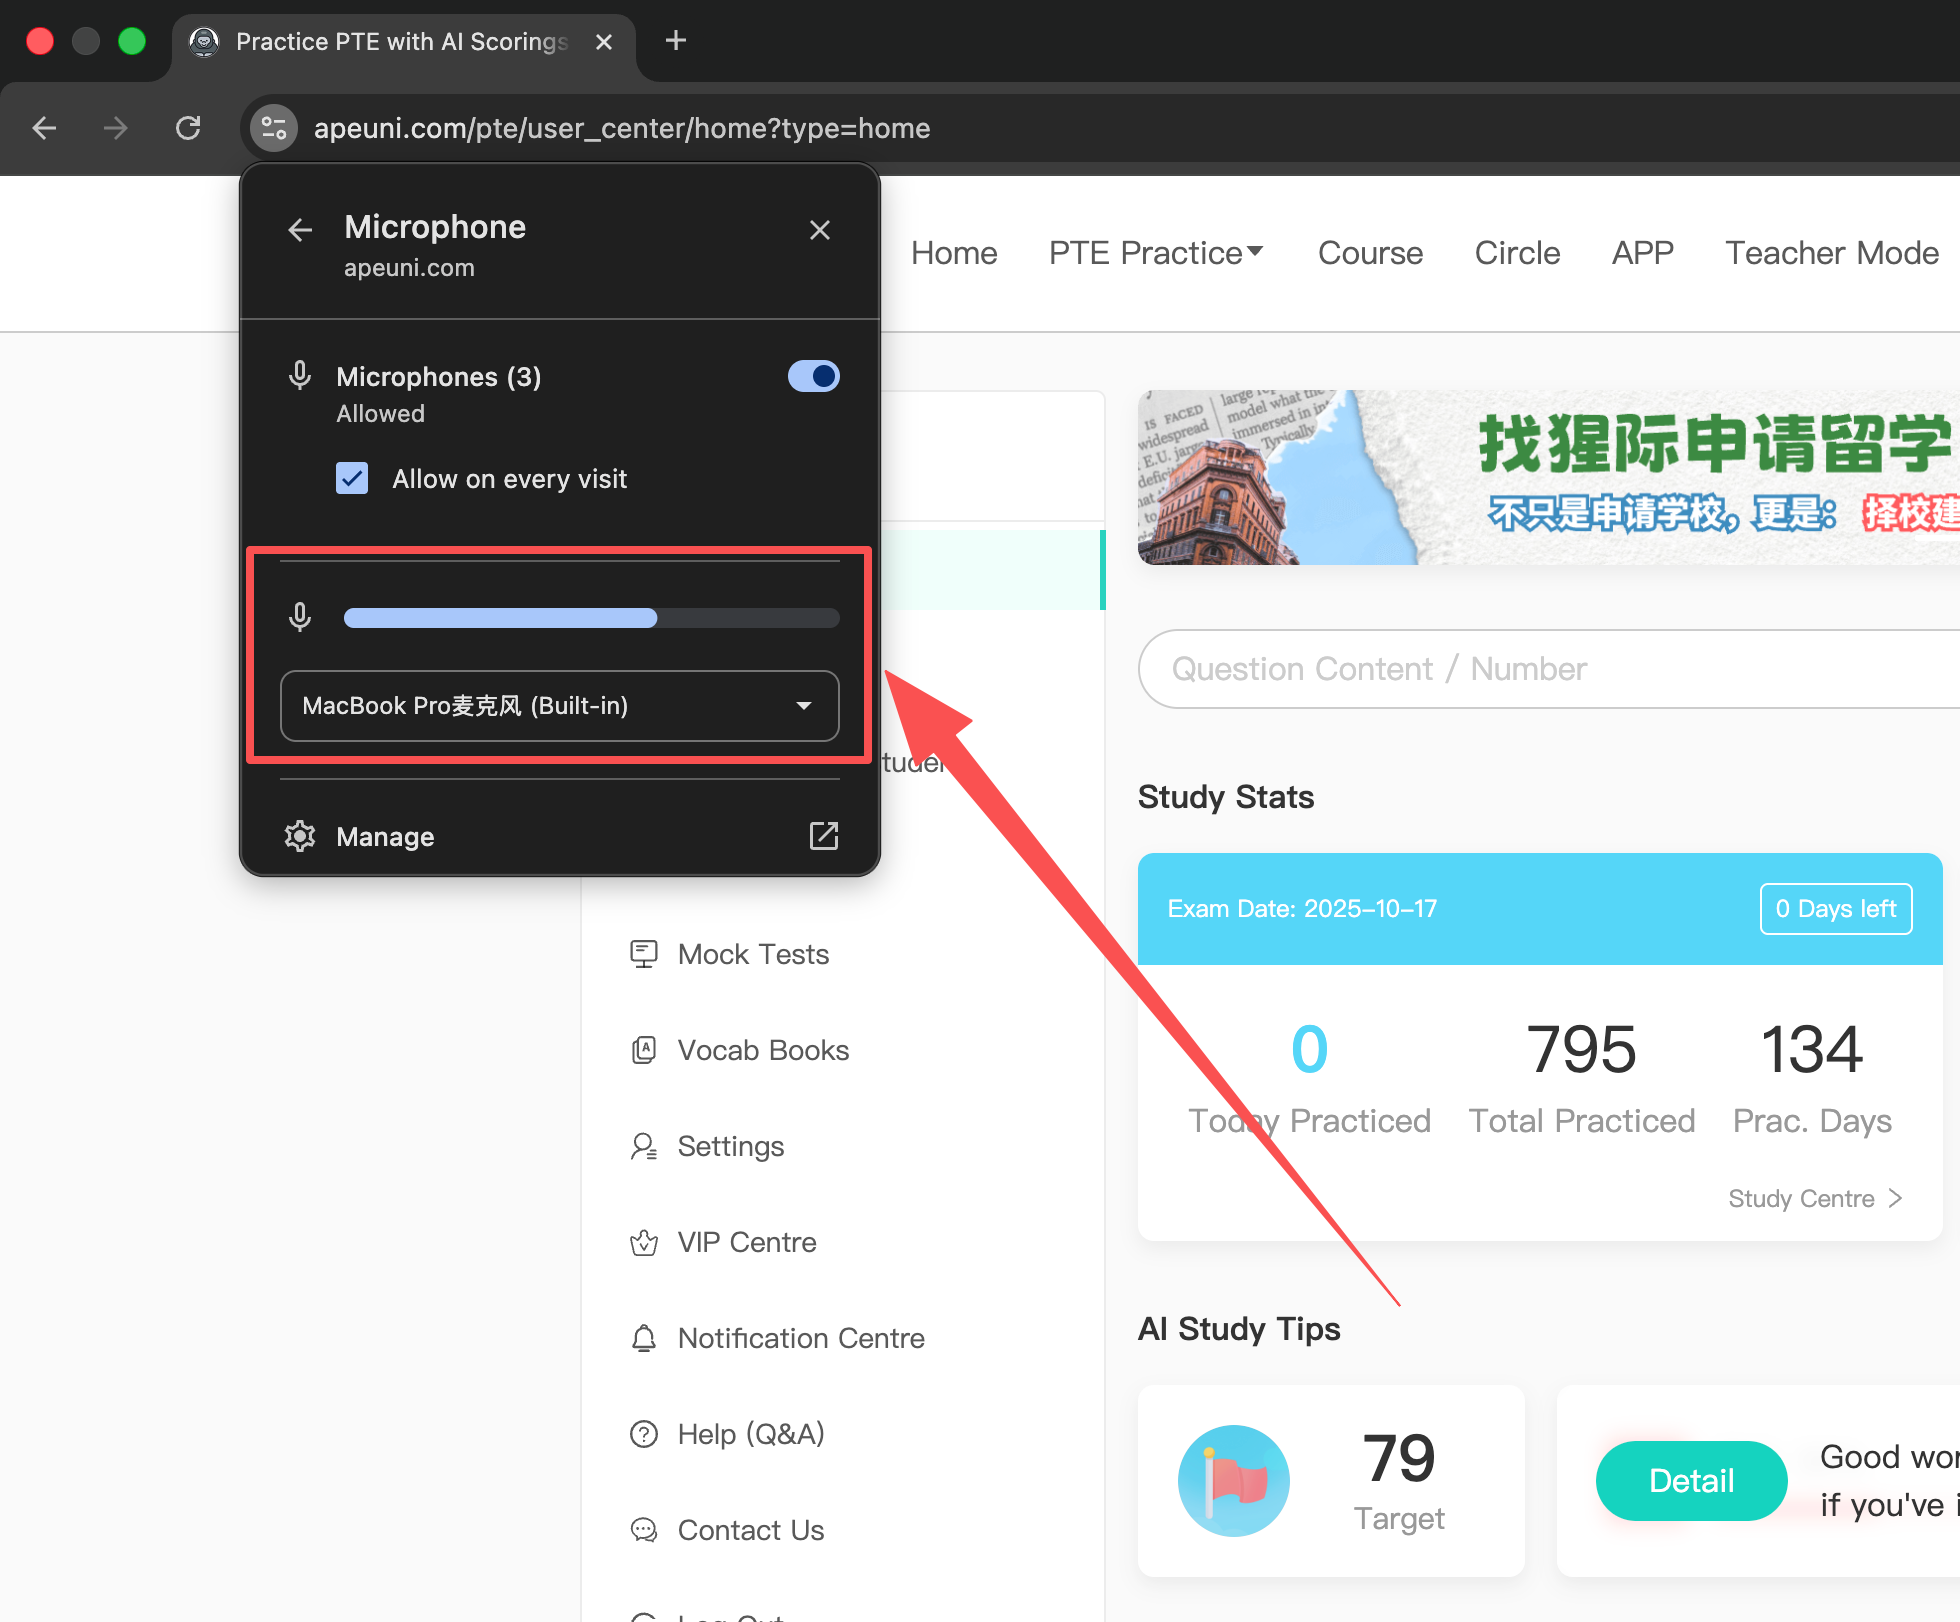Open the MacBook Pro microphone dropdown
1960x1622 pixels.
tap(559, 706)
